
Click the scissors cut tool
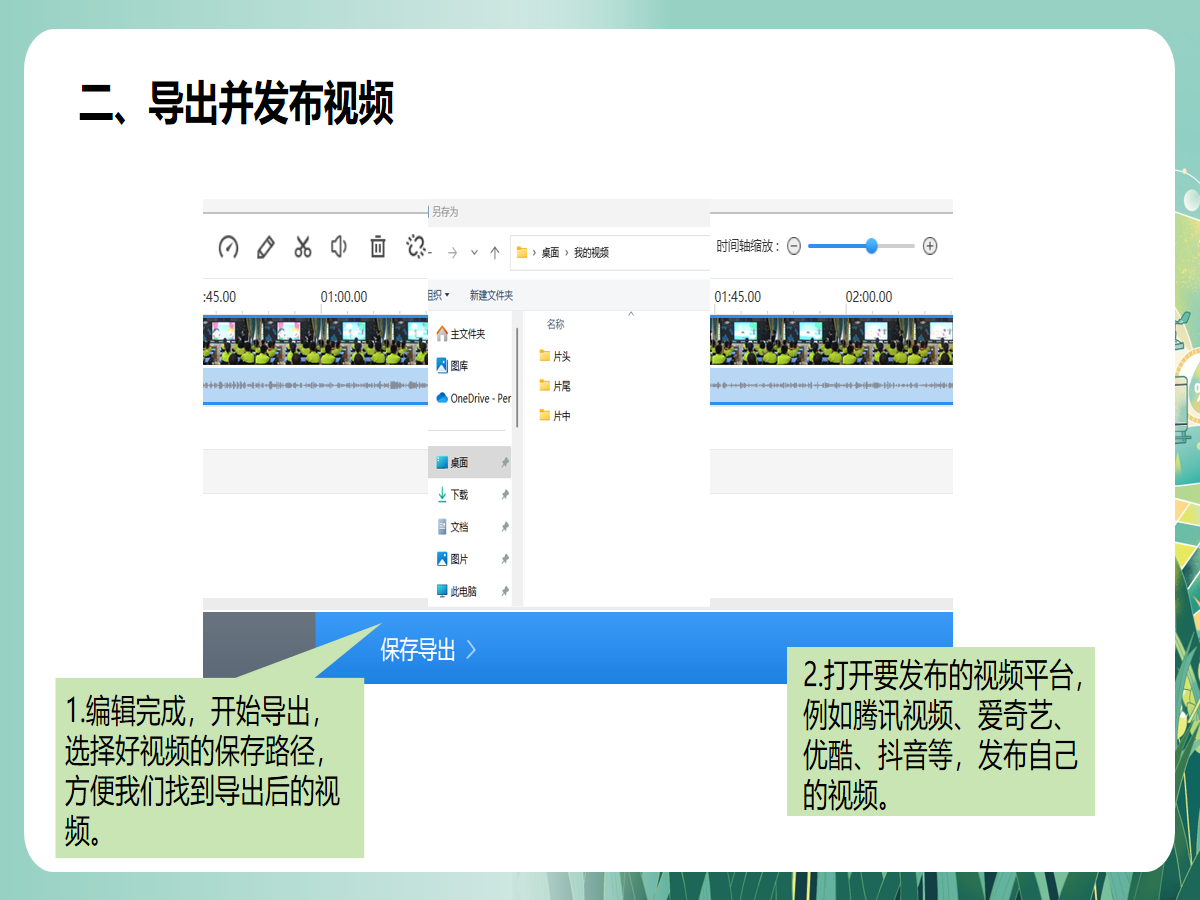[x=303, y=247]
